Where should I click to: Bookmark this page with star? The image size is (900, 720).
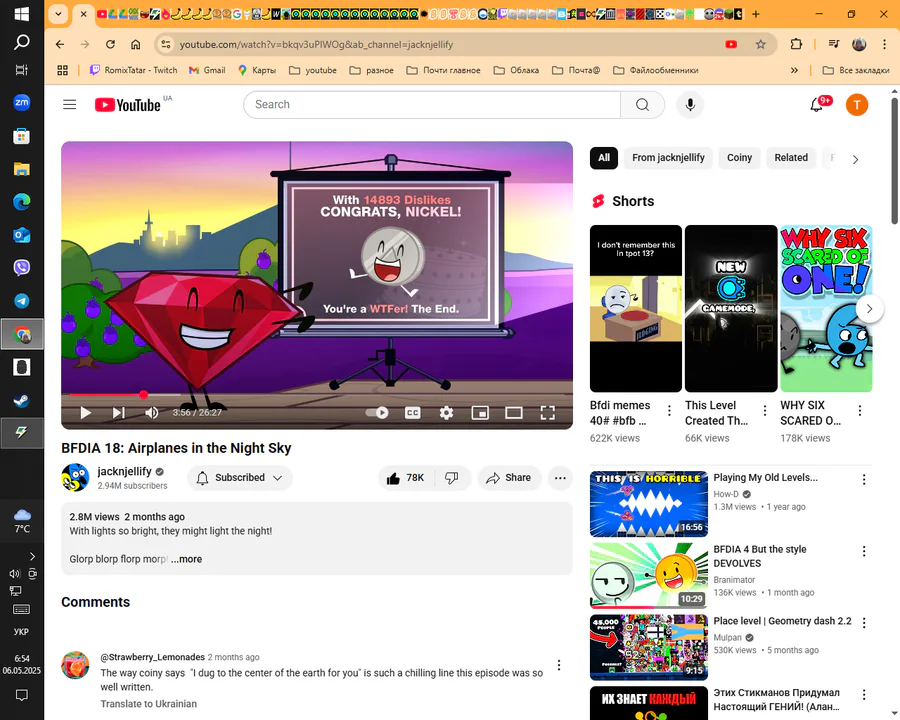tap(761, 44)
